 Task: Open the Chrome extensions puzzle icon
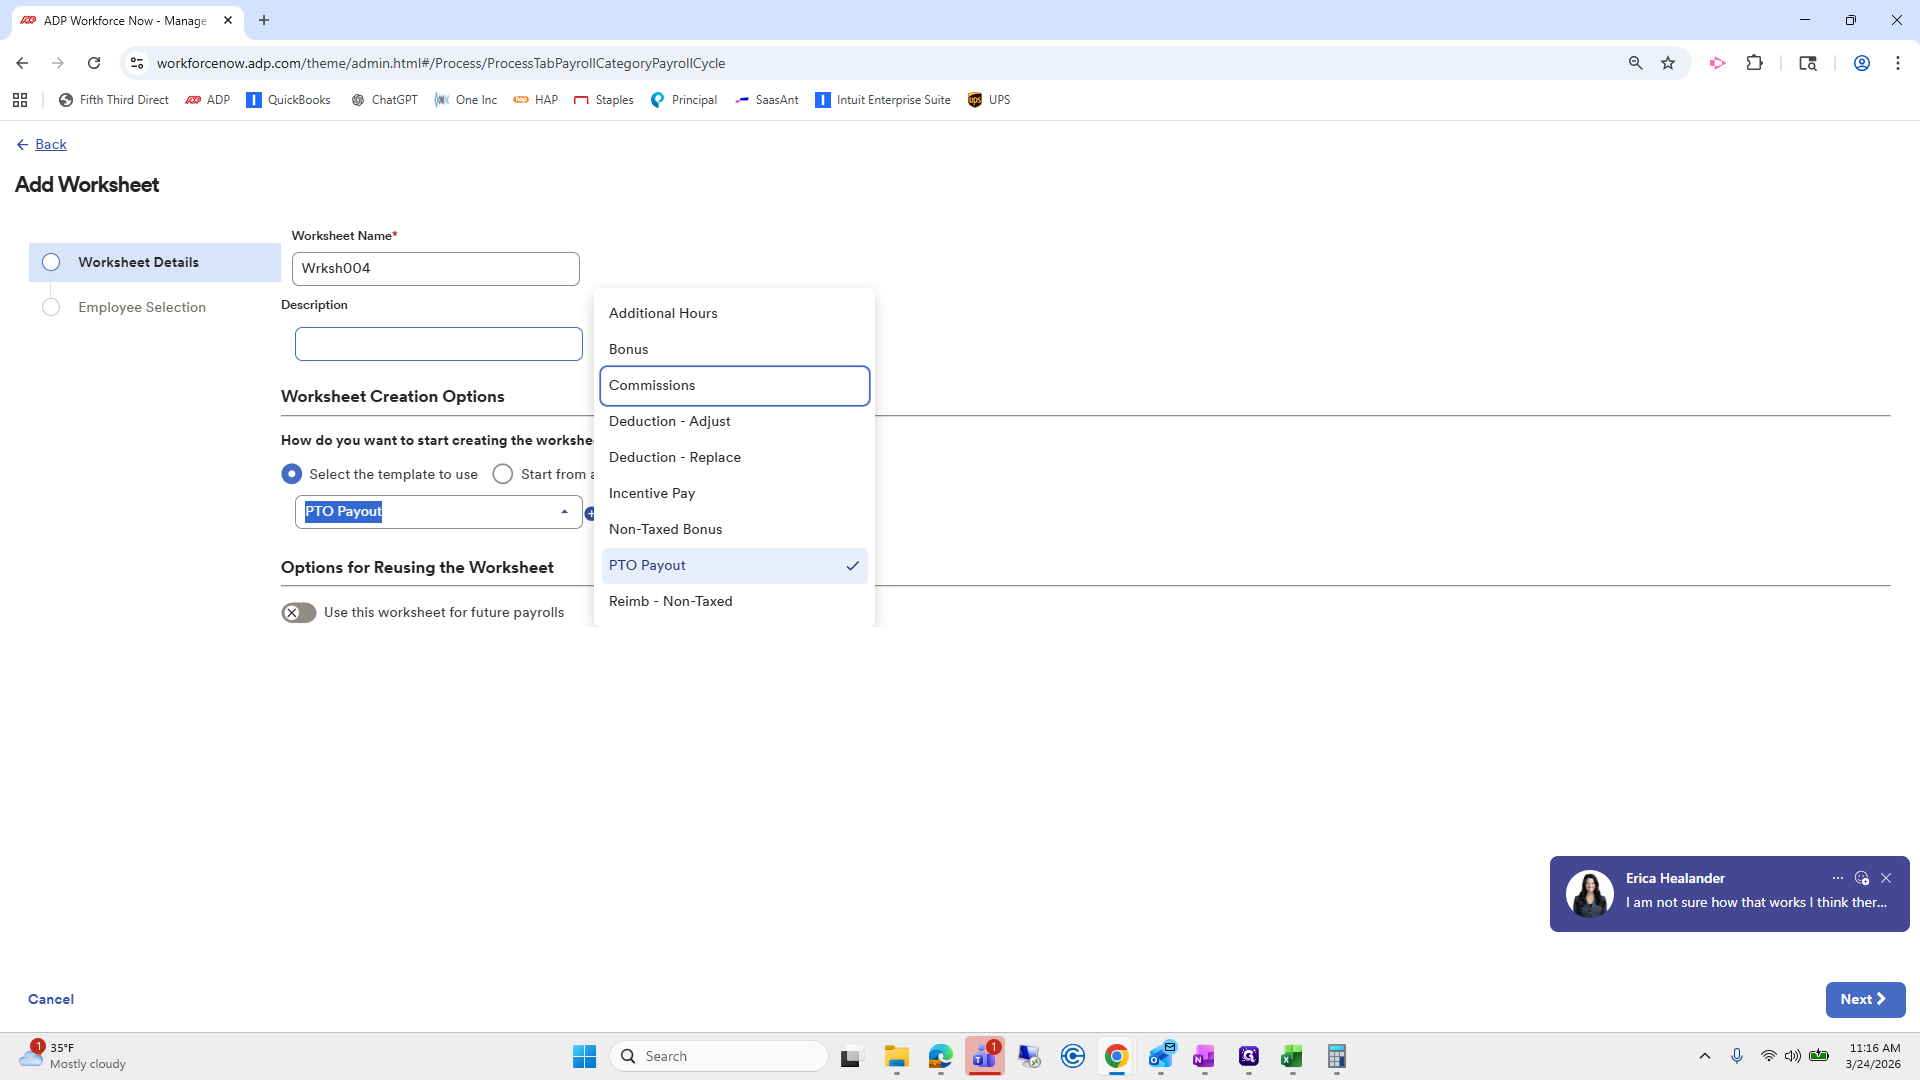(x=1754, y=63)
